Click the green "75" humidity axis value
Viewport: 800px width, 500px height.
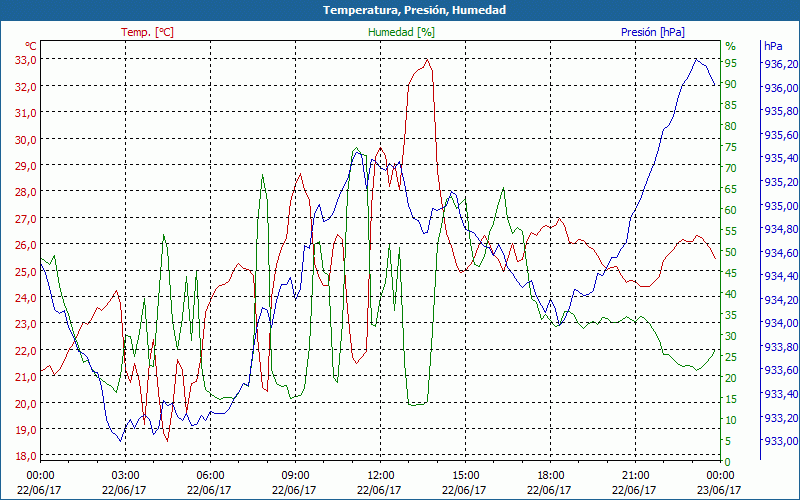pyautogui.click(x=730, y=147)
